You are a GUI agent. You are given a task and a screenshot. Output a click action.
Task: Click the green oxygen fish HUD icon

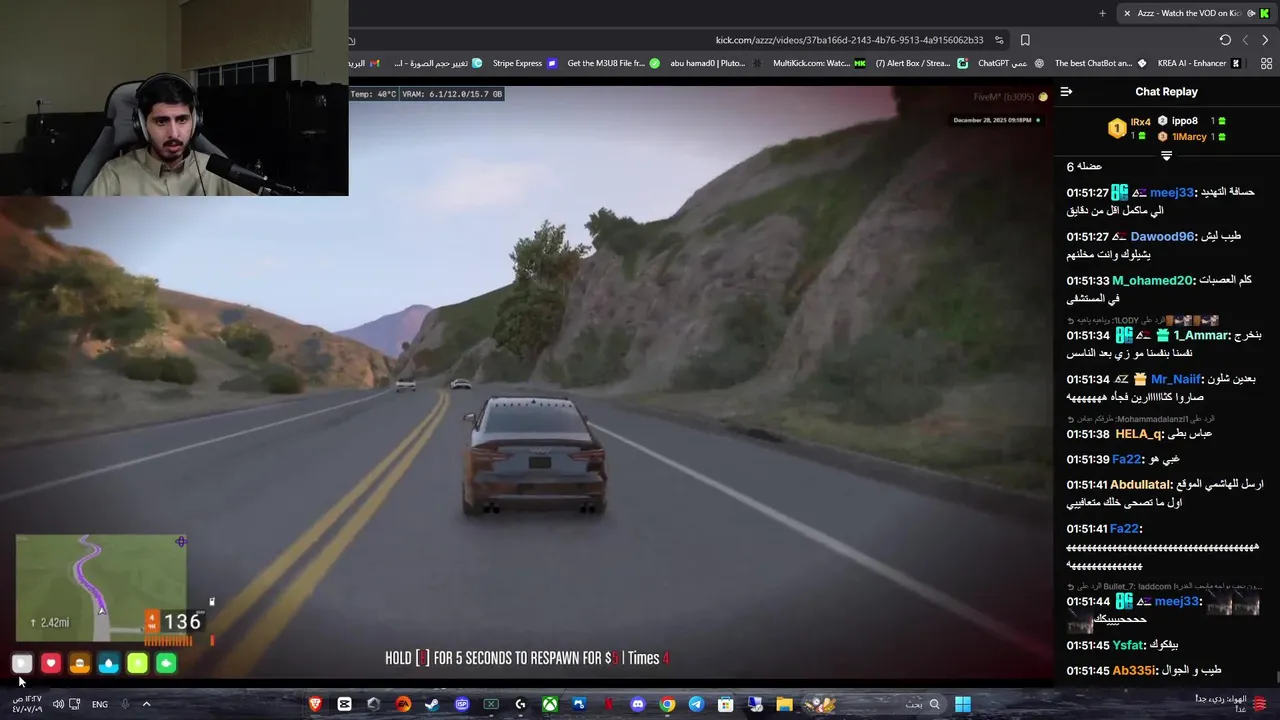click(x=166, y=663)
